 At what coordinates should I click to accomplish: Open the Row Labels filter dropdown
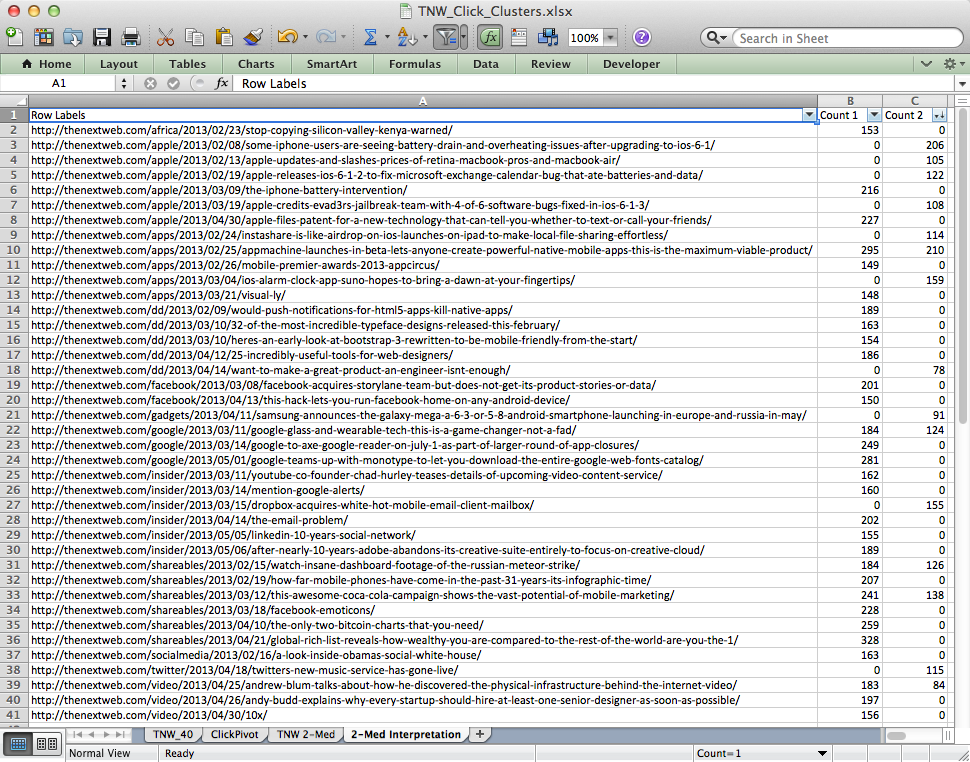tap(809, 115)
